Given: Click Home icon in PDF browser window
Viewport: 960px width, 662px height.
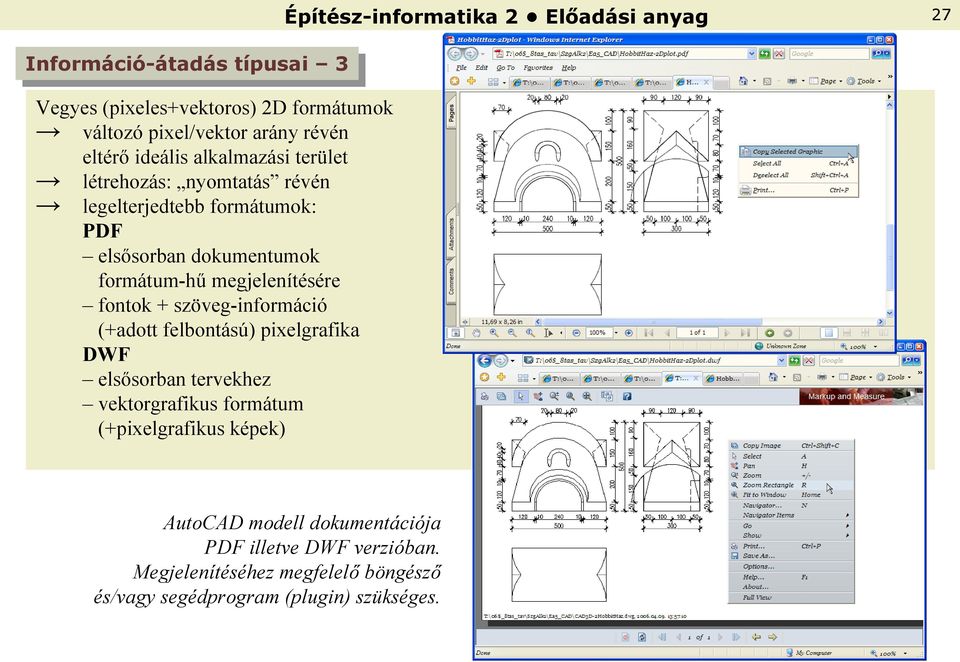Looking at the screenshot, I should 743,81.
